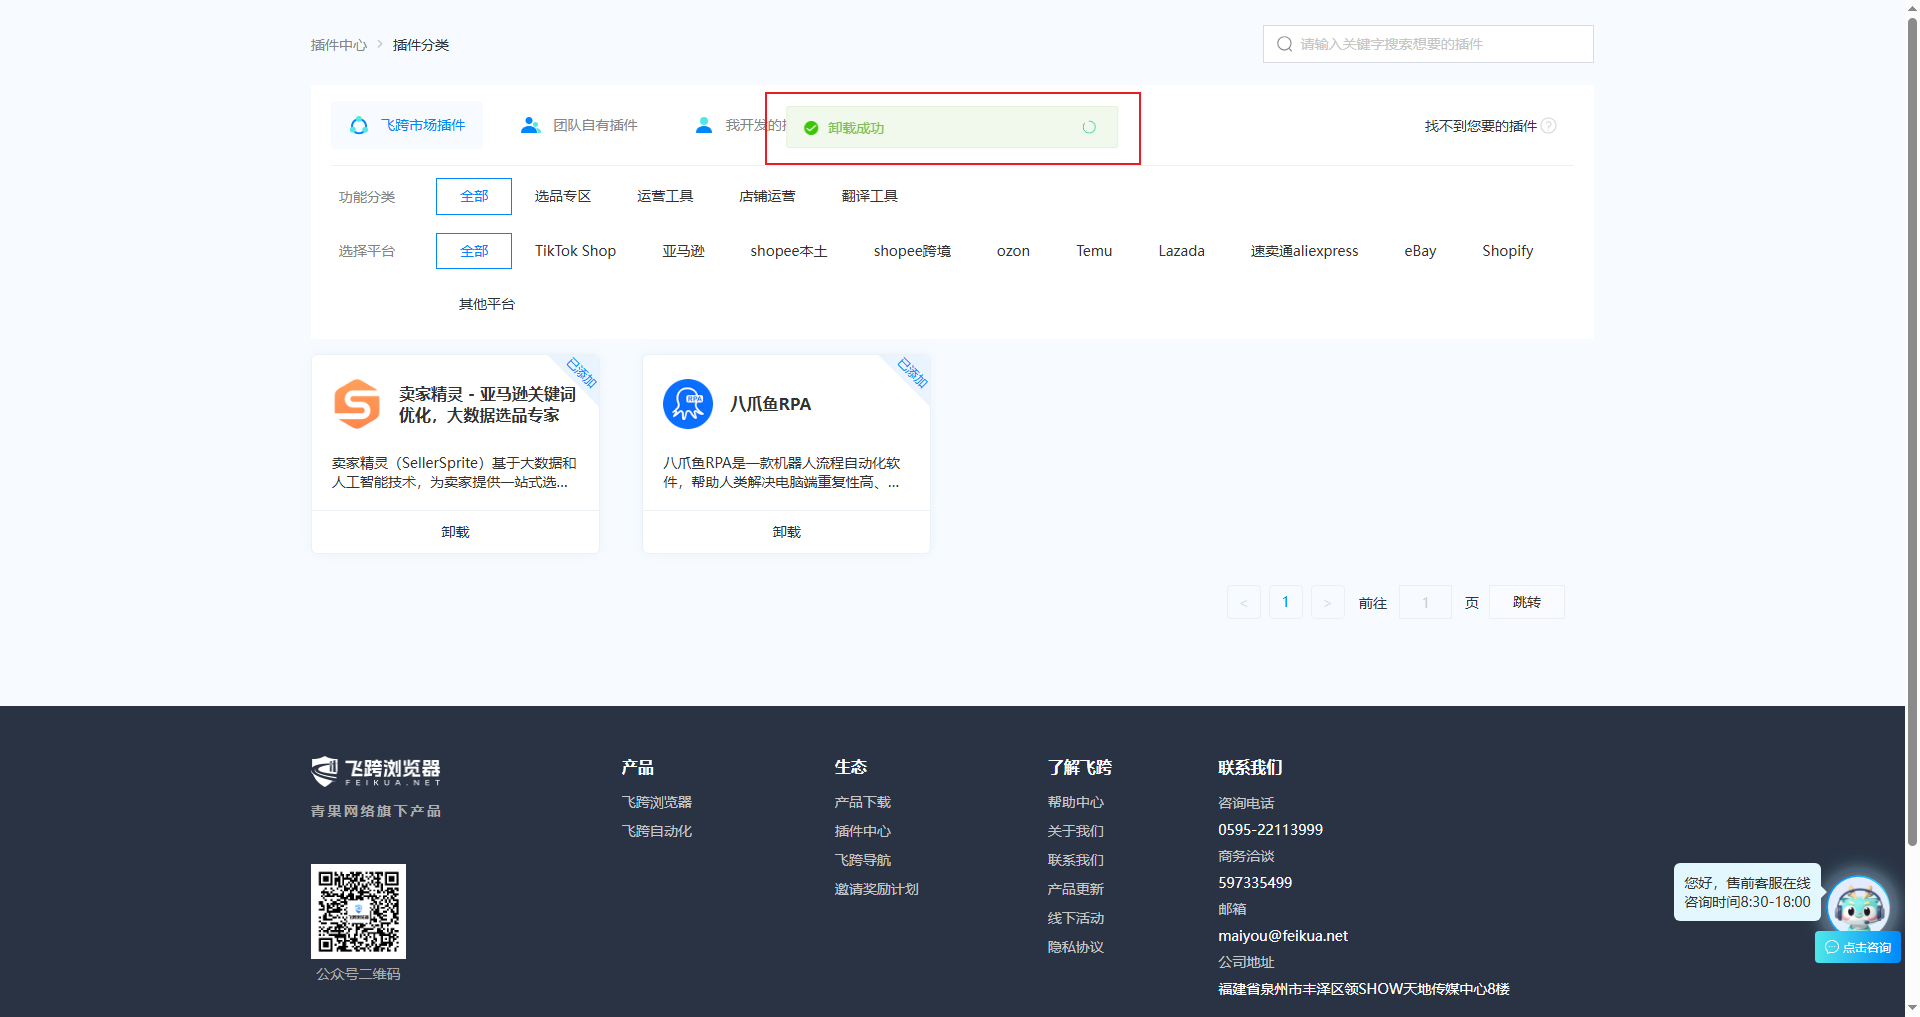Click the customer service mascot avatar
This screenshot has width=1920, height=1017.
[1859, 908]
